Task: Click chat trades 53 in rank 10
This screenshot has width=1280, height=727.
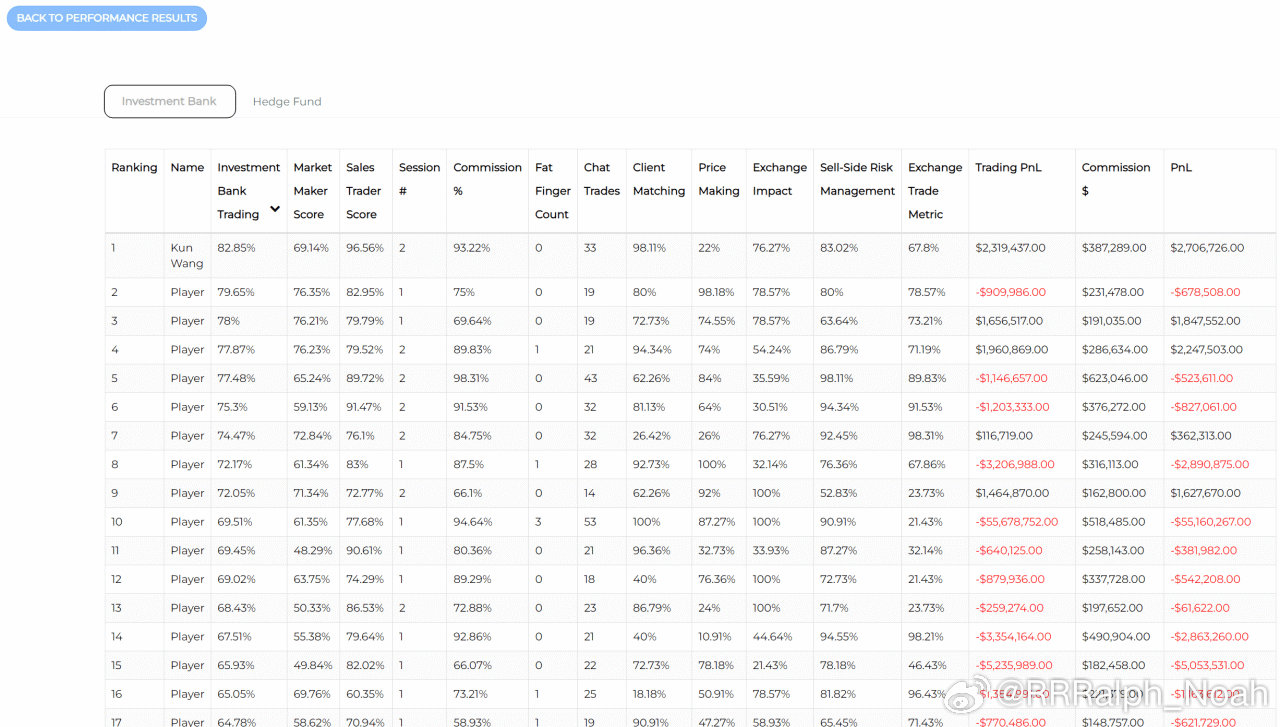Action: point(591,522)
